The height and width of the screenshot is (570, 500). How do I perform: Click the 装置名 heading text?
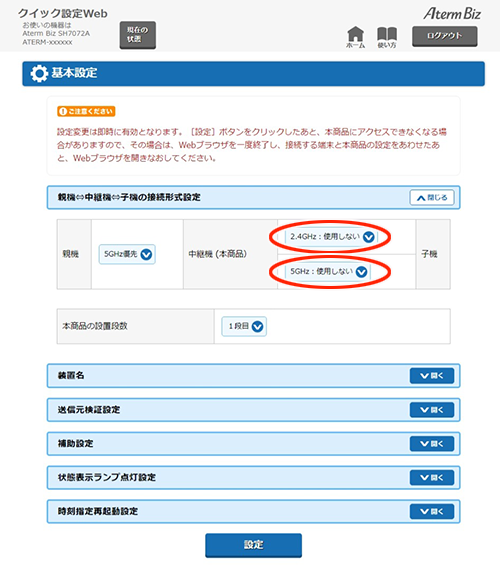click(71, 376)
